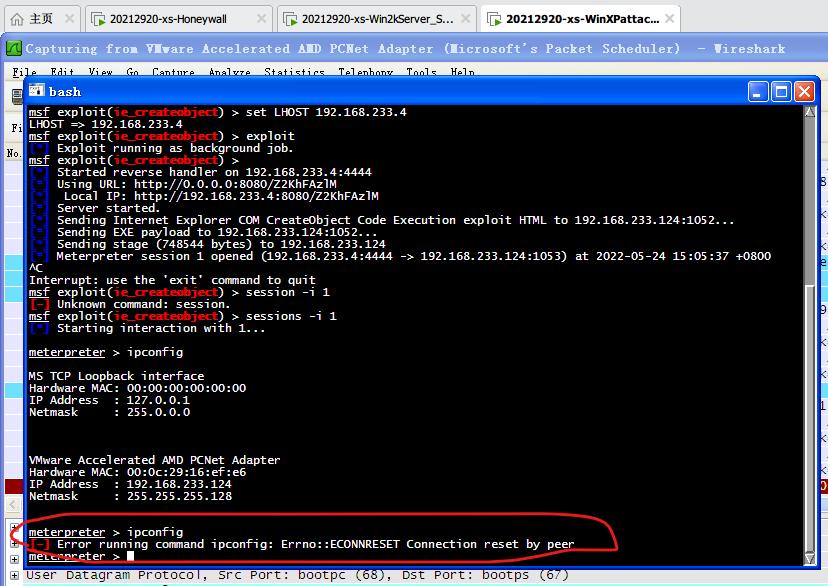Click the 'User Datagram Protocol, Src Port' row
This screenshot has height=586, width=828.
click(297, 575)
